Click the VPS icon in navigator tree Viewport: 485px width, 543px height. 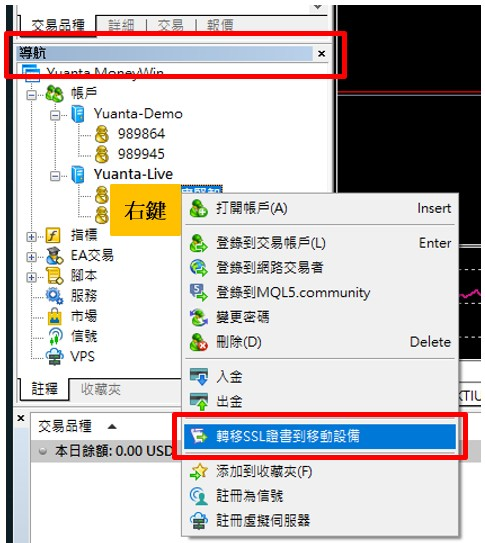(x=55, y=357)
